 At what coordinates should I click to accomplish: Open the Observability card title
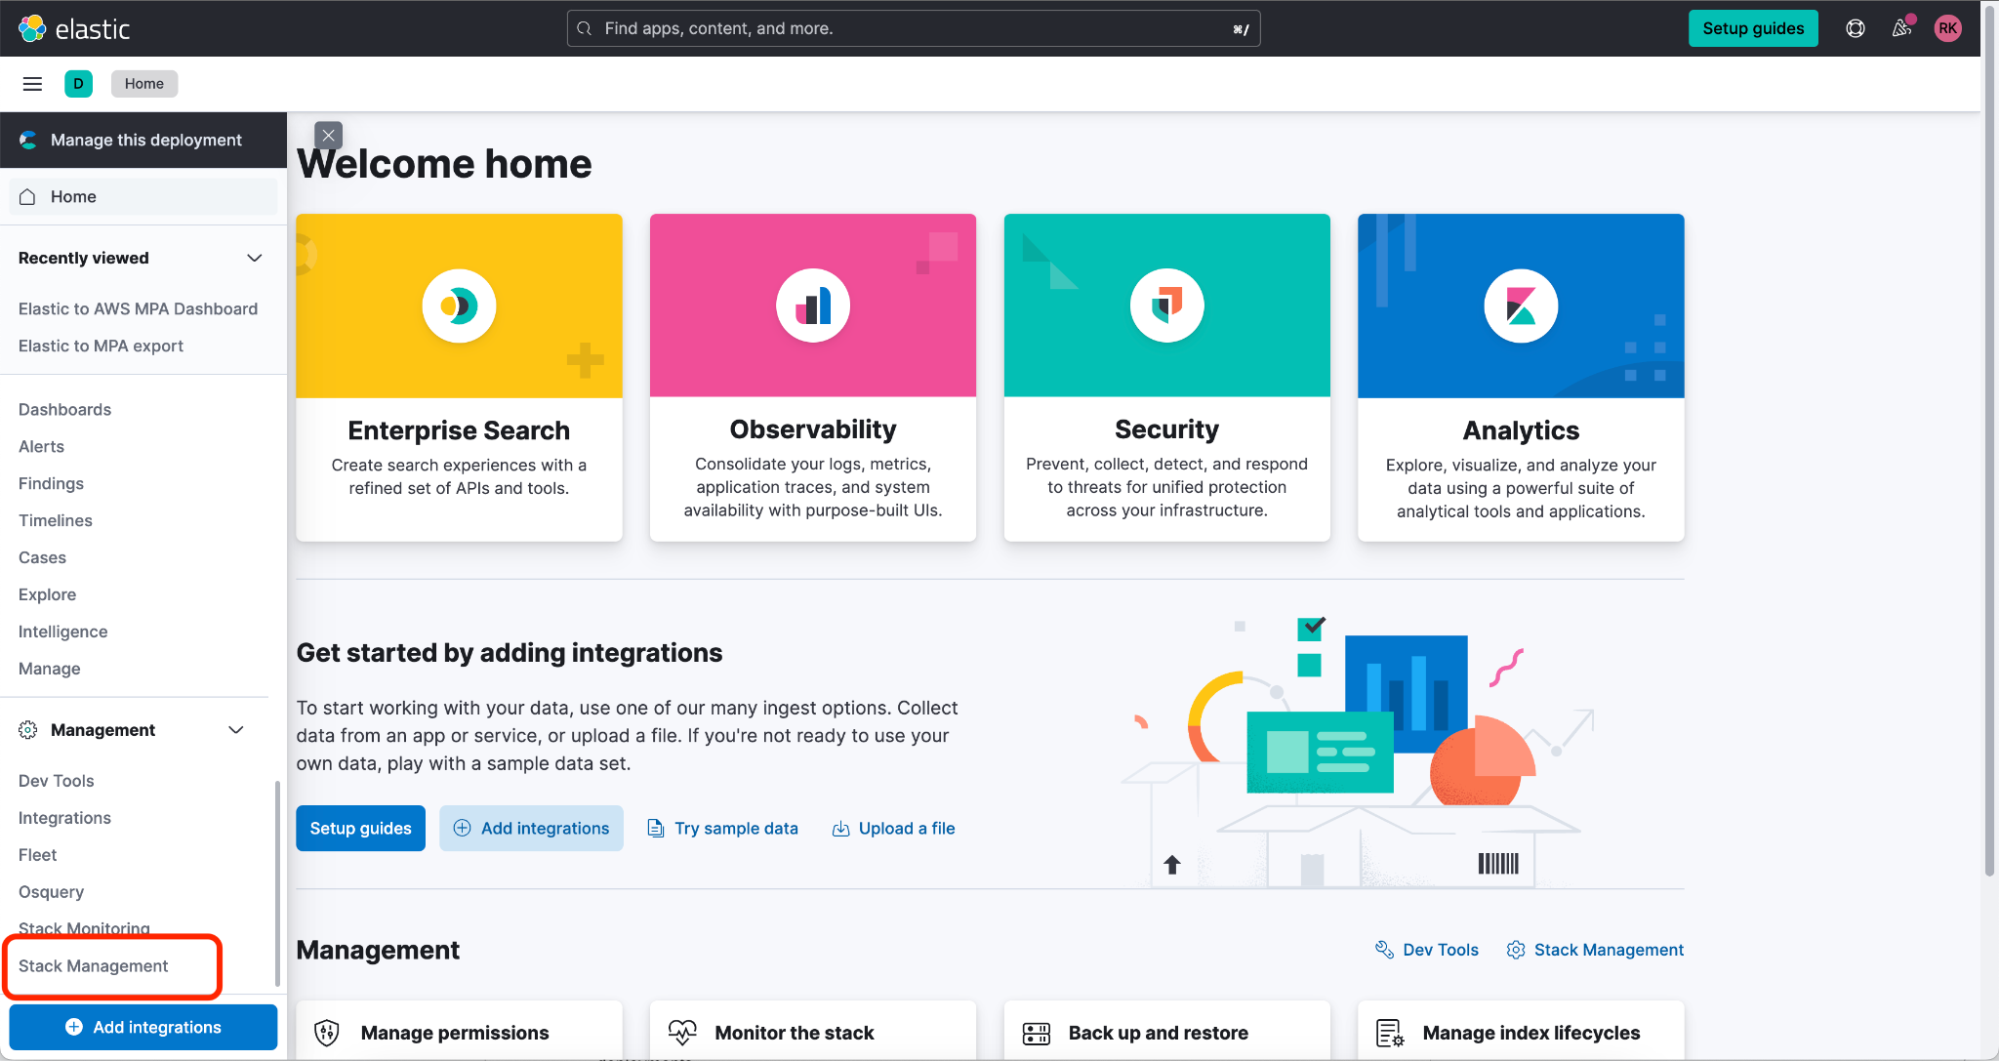click(x=813, y=430)
